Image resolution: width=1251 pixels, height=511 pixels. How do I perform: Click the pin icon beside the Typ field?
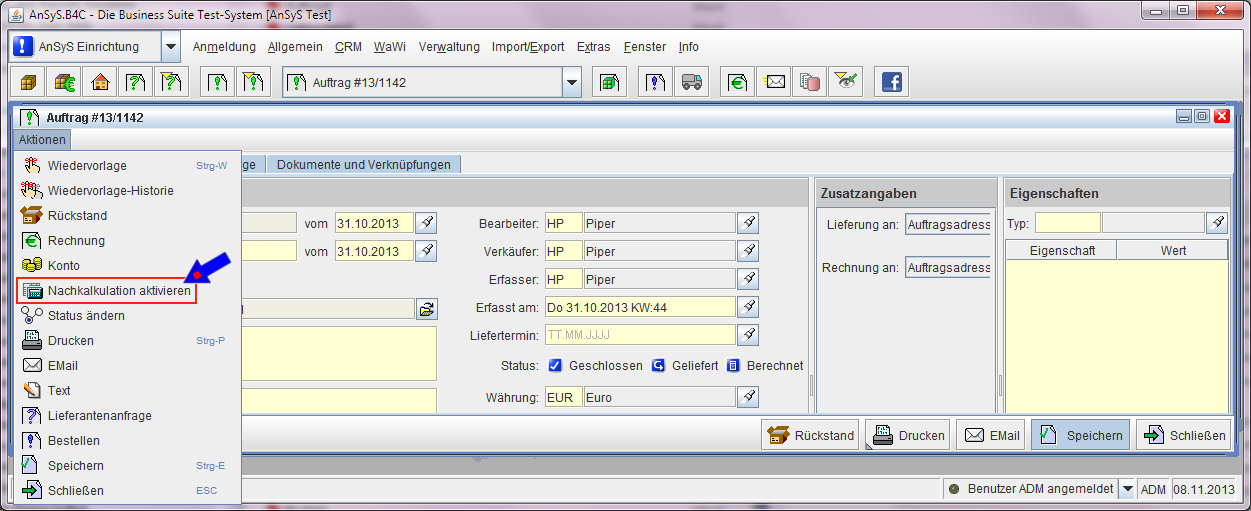[x=1217, y=223]
